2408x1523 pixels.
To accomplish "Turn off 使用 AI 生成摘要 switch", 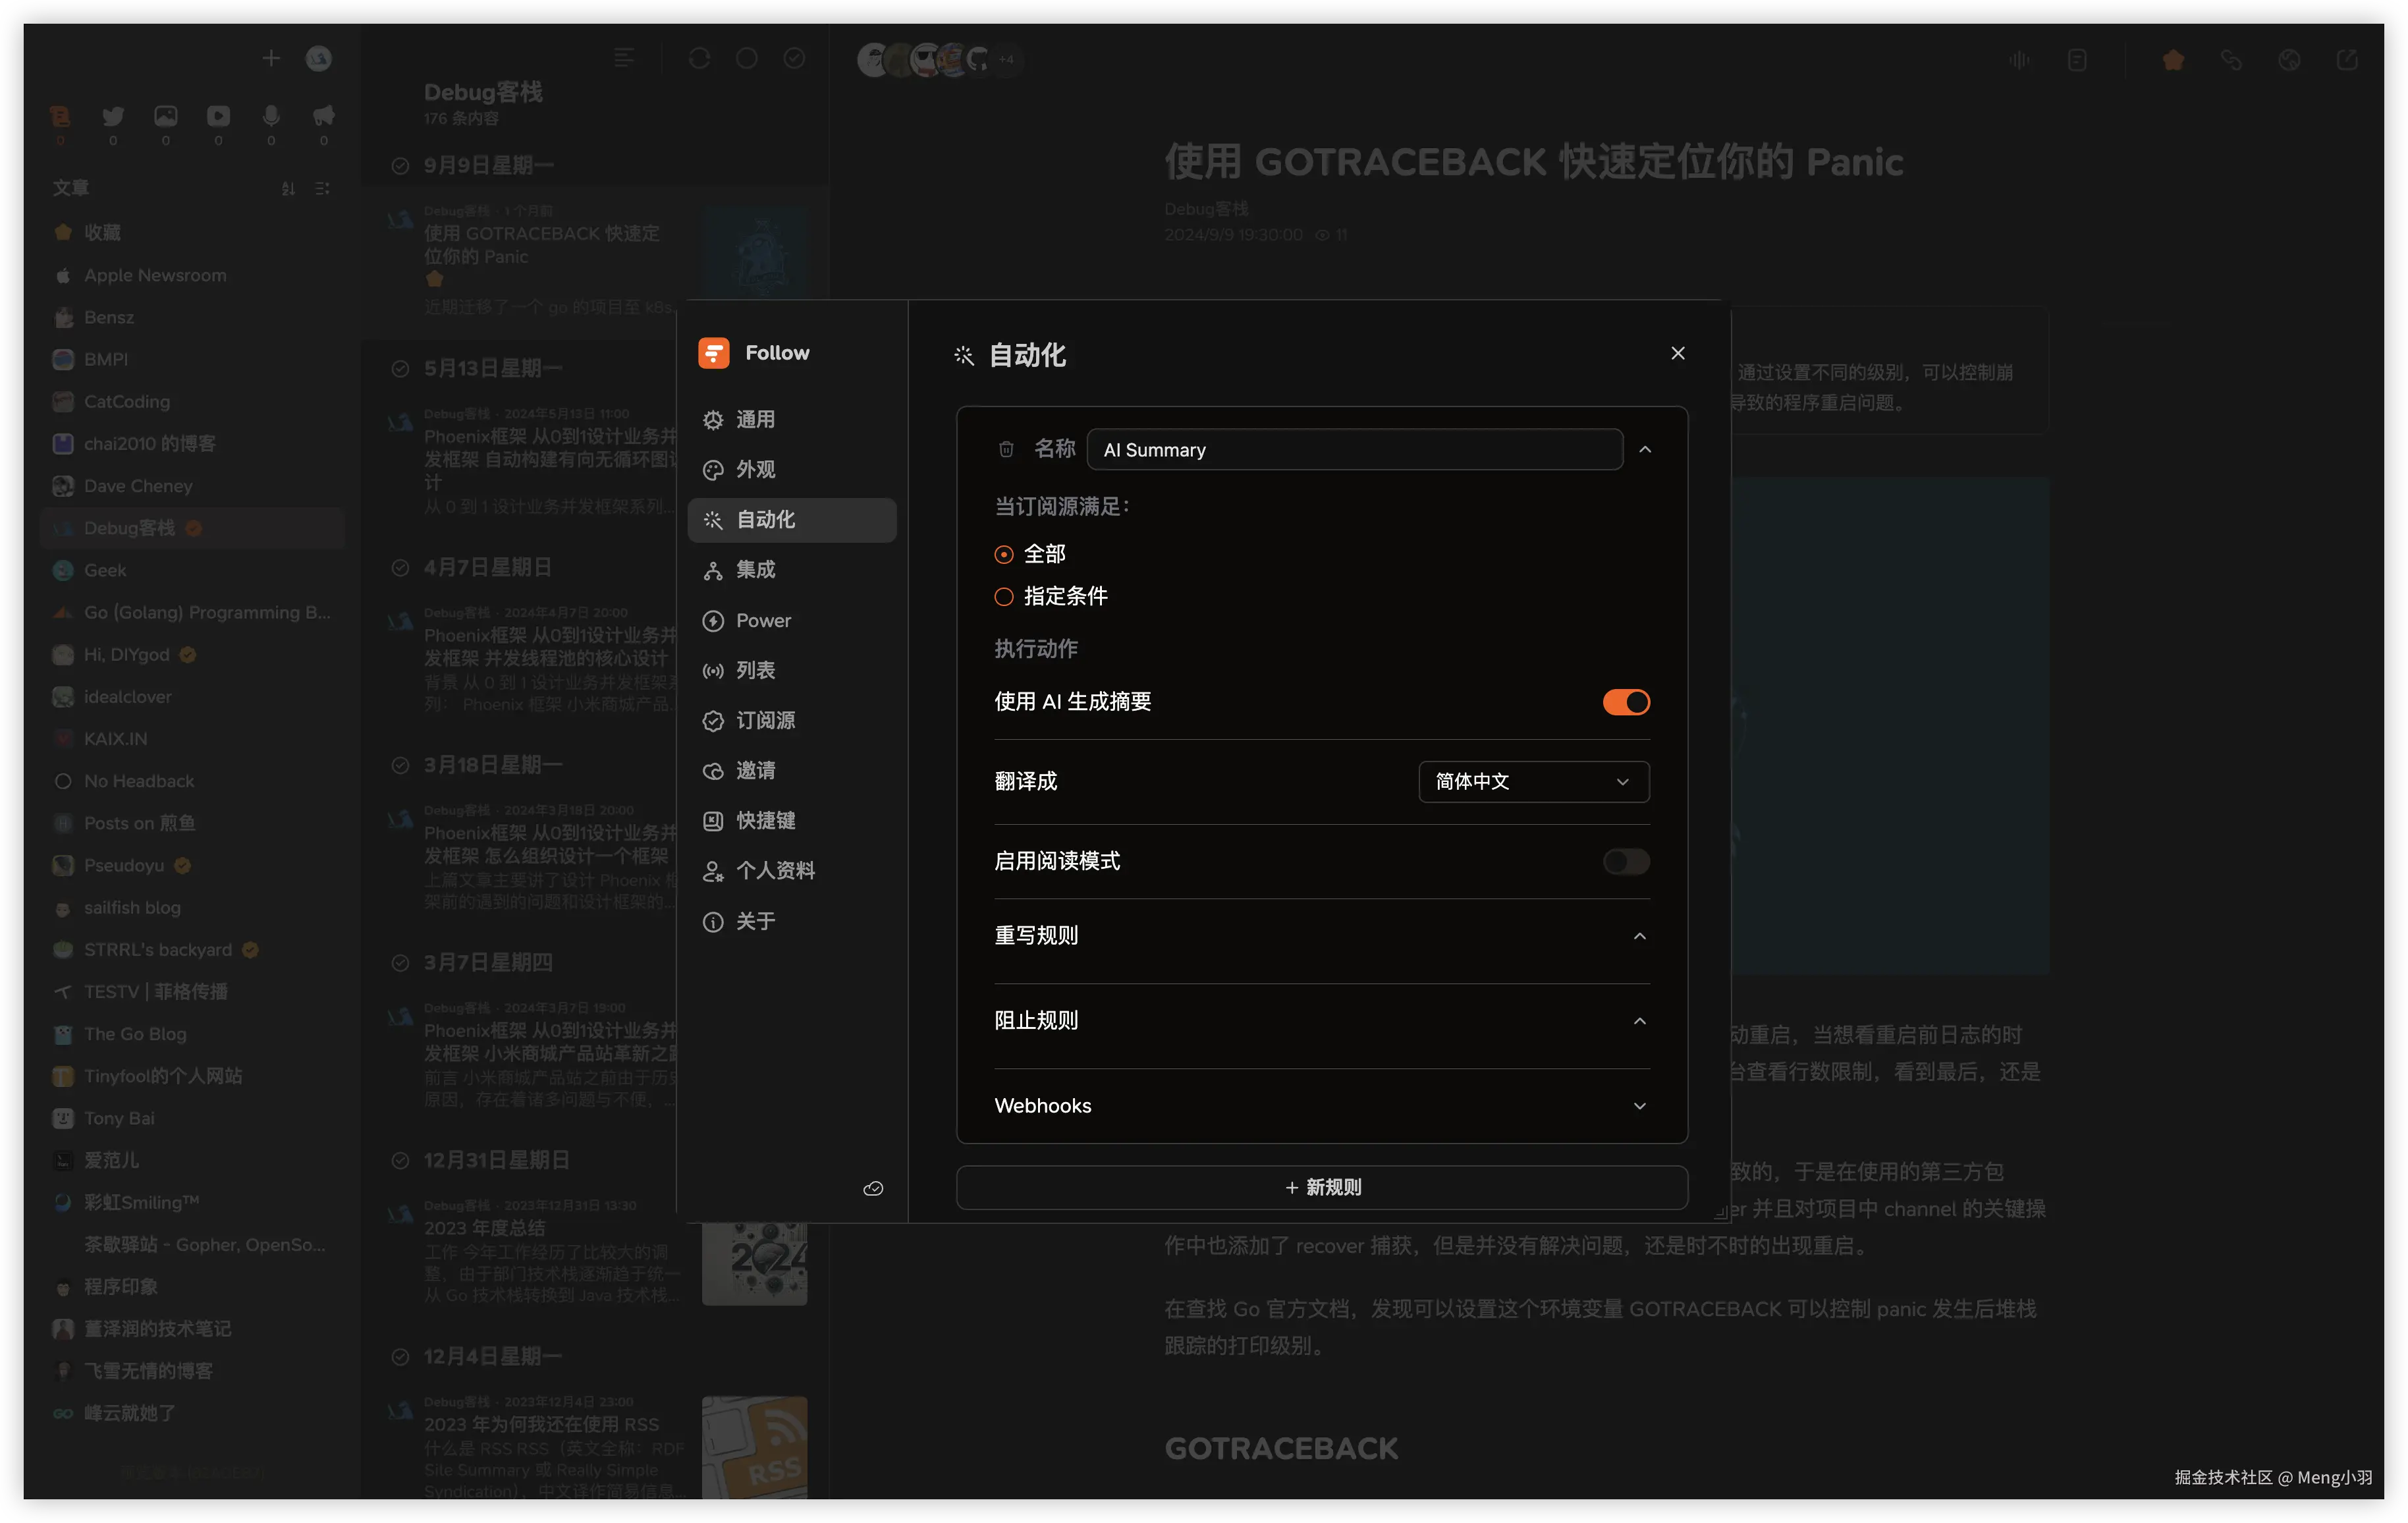I will pos(1626,702).
